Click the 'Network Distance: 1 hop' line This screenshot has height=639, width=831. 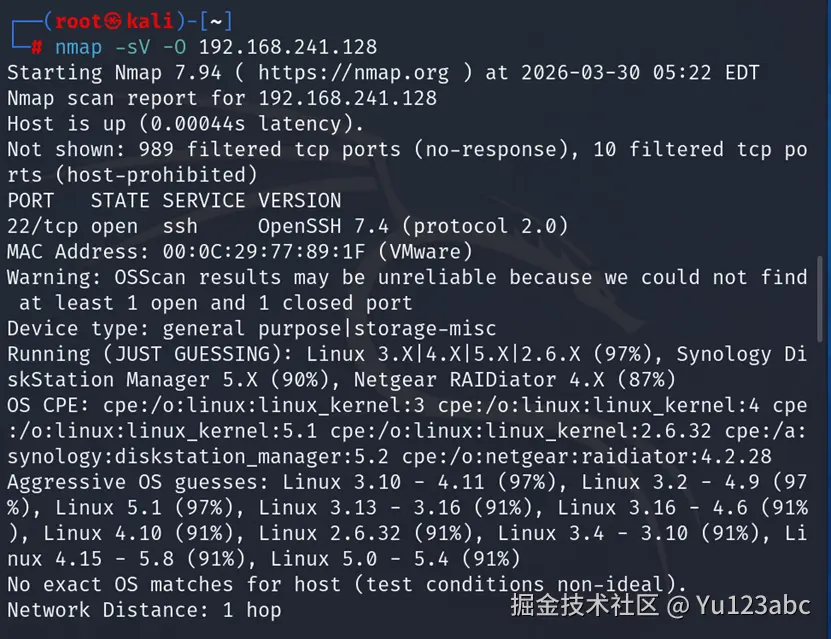[x=144, y=610]
